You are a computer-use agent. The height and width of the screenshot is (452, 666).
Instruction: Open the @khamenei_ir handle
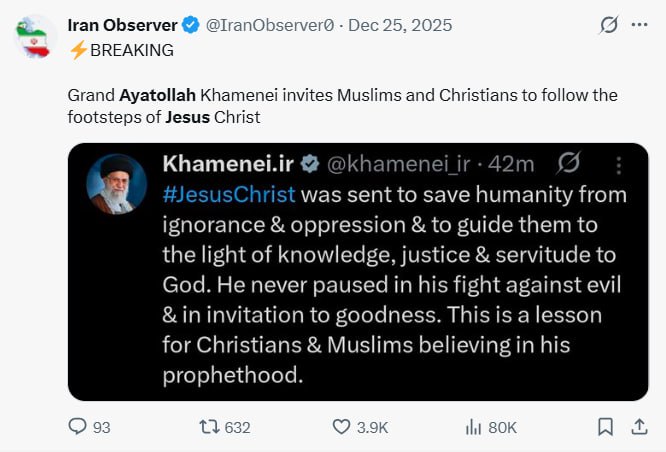(398, 164)
